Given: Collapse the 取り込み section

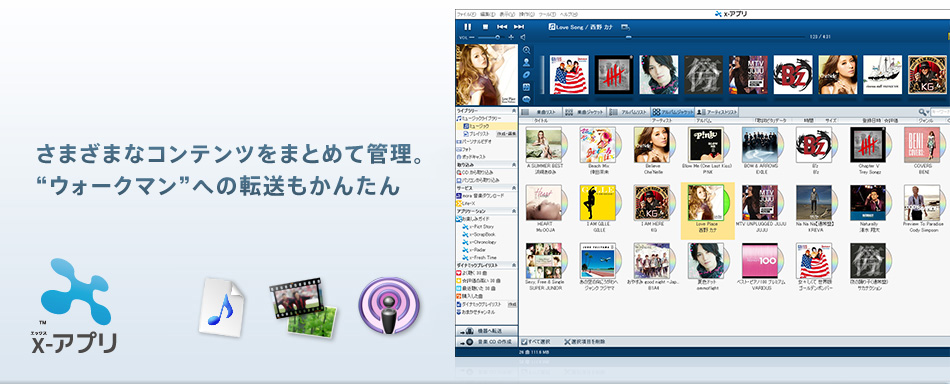Looking at the screenshot, I should pos(514,164).
